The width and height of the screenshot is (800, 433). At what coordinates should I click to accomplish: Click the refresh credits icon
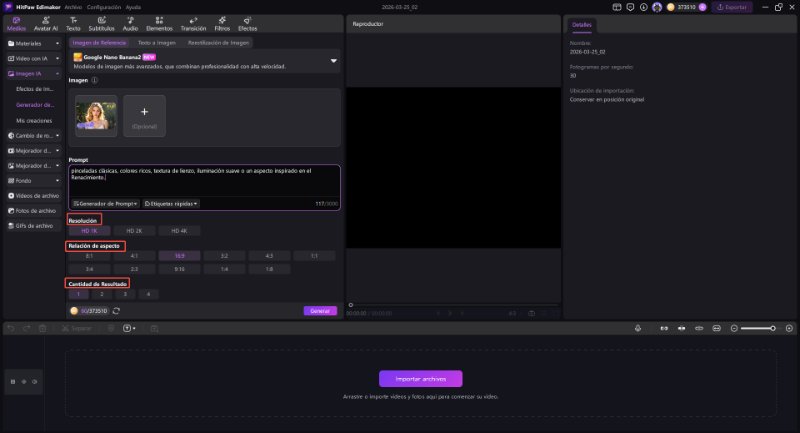click(117, 311)
